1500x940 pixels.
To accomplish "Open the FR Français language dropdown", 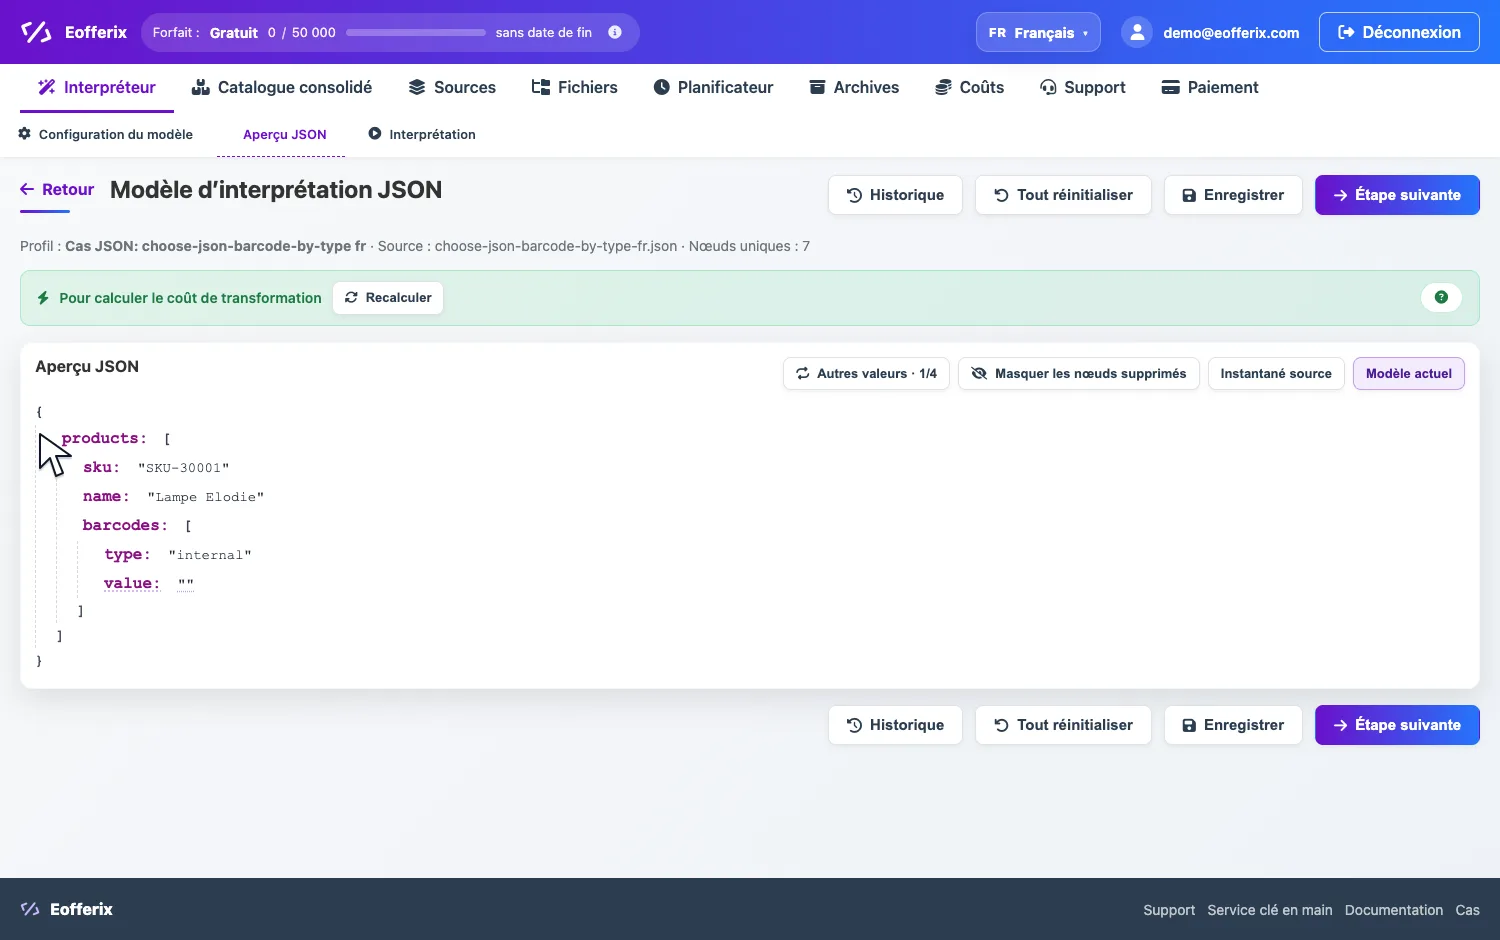I will click(1038, 32).
